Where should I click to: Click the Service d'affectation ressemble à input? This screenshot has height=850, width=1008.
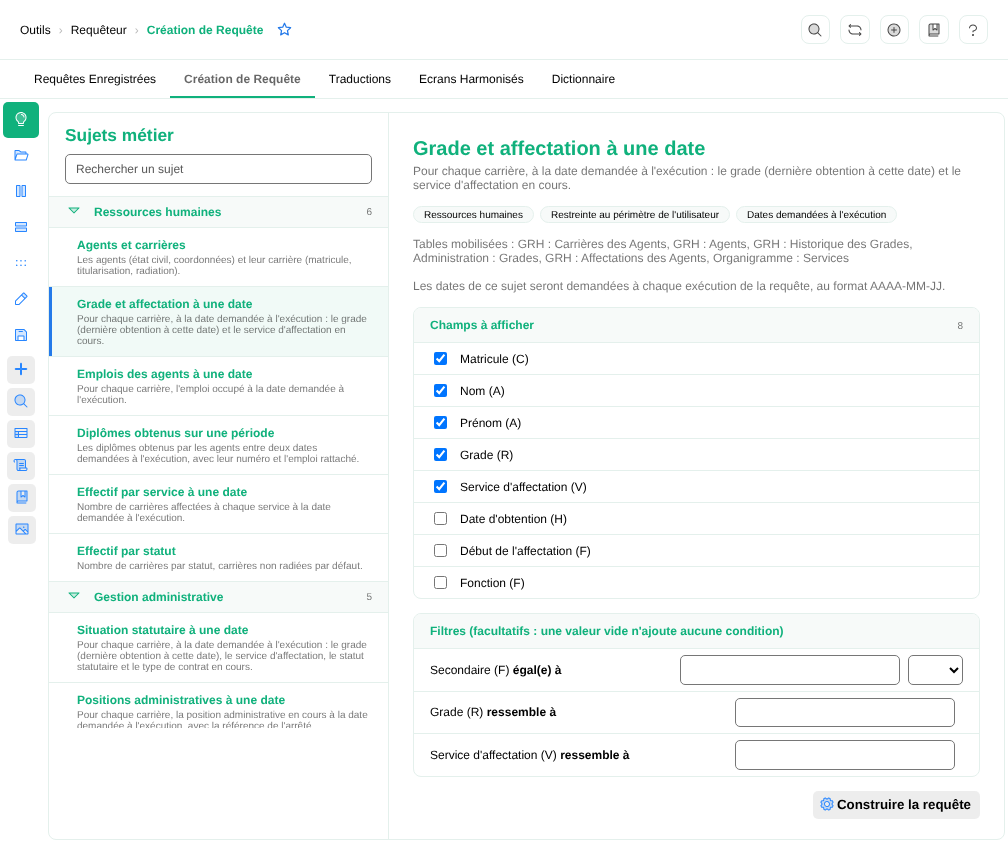(x=845, y=755)
